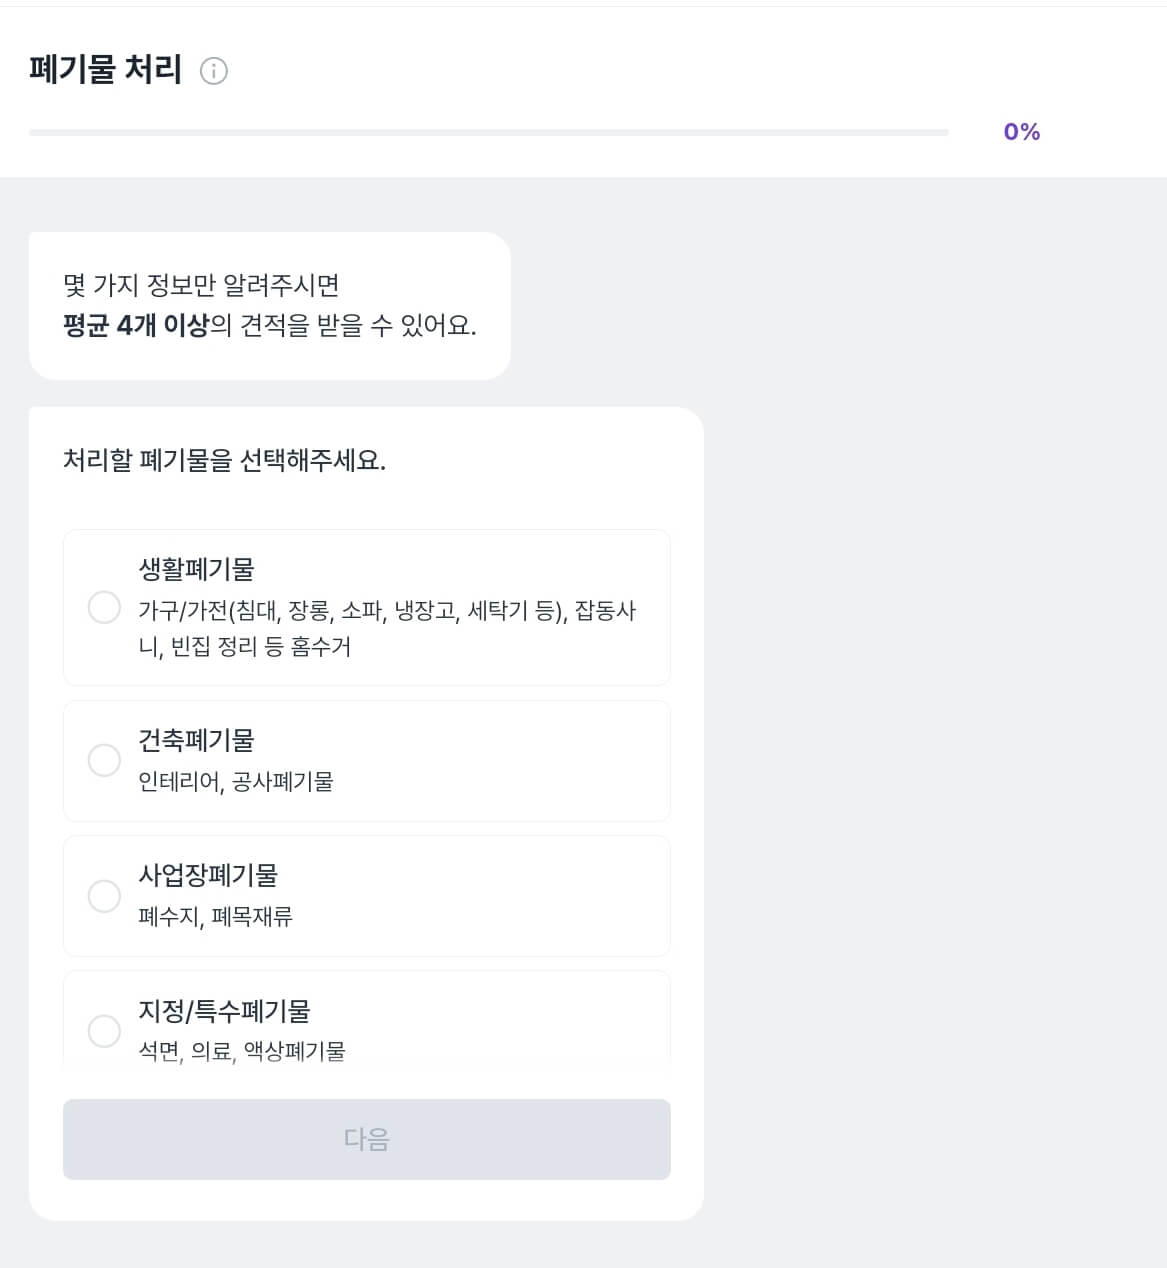Click the 지정/특수폐기물 option title text
The image size is (1167, 1268).
(x=224, y=1010)
